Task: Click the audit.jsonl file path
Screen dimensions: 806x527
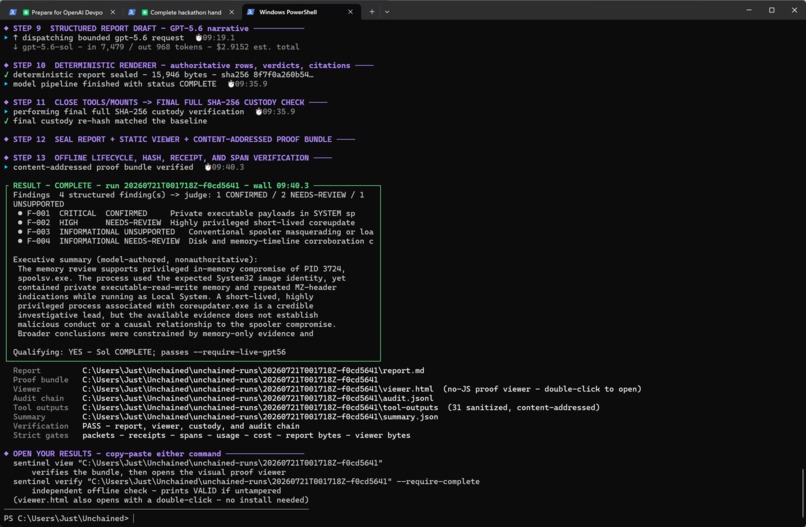Action: click(258, 398)
